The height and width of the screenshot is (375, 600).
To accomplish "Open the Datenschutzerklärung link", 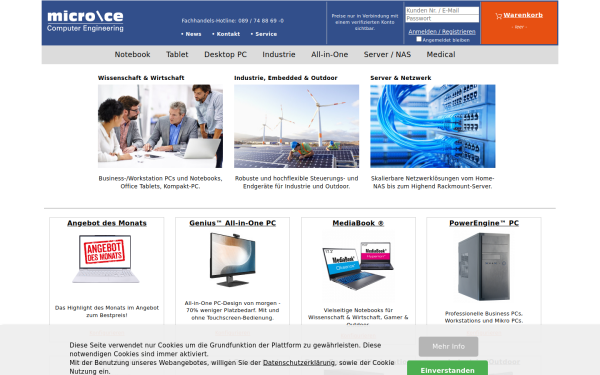I will pos(299,362).
